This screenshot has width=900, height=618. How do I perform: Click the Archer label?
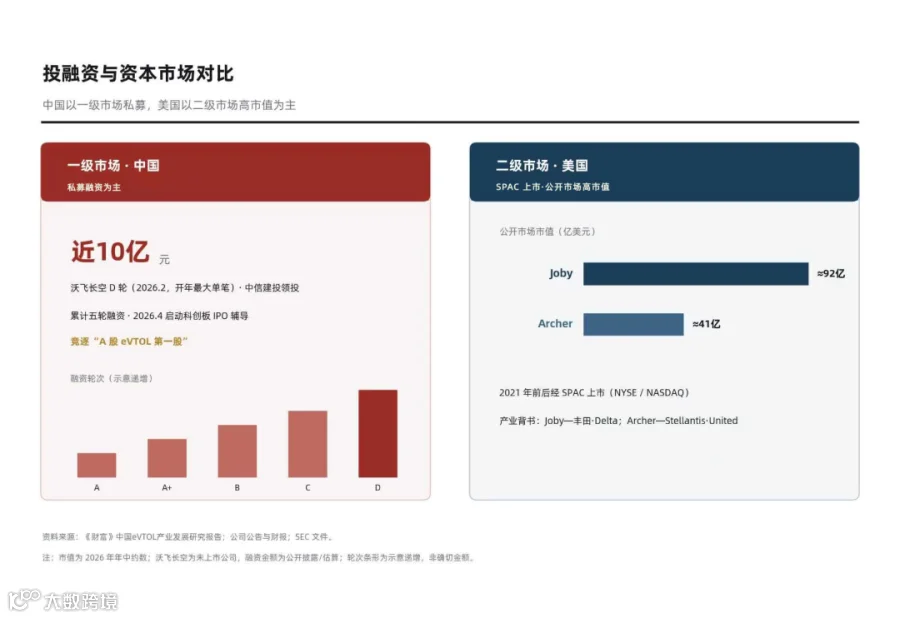click(x=555, y=324)
